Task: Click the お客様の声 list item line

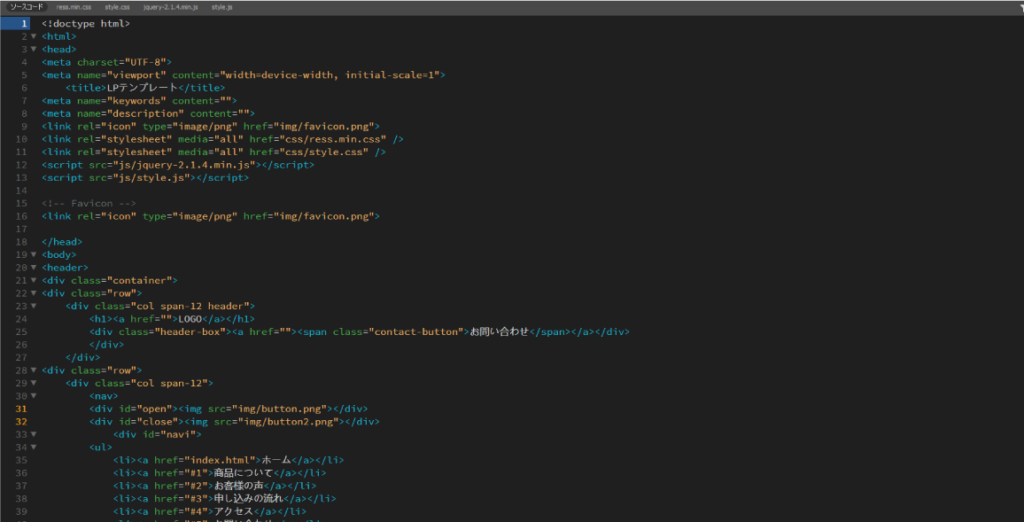Action: click(x=214, y=485)
